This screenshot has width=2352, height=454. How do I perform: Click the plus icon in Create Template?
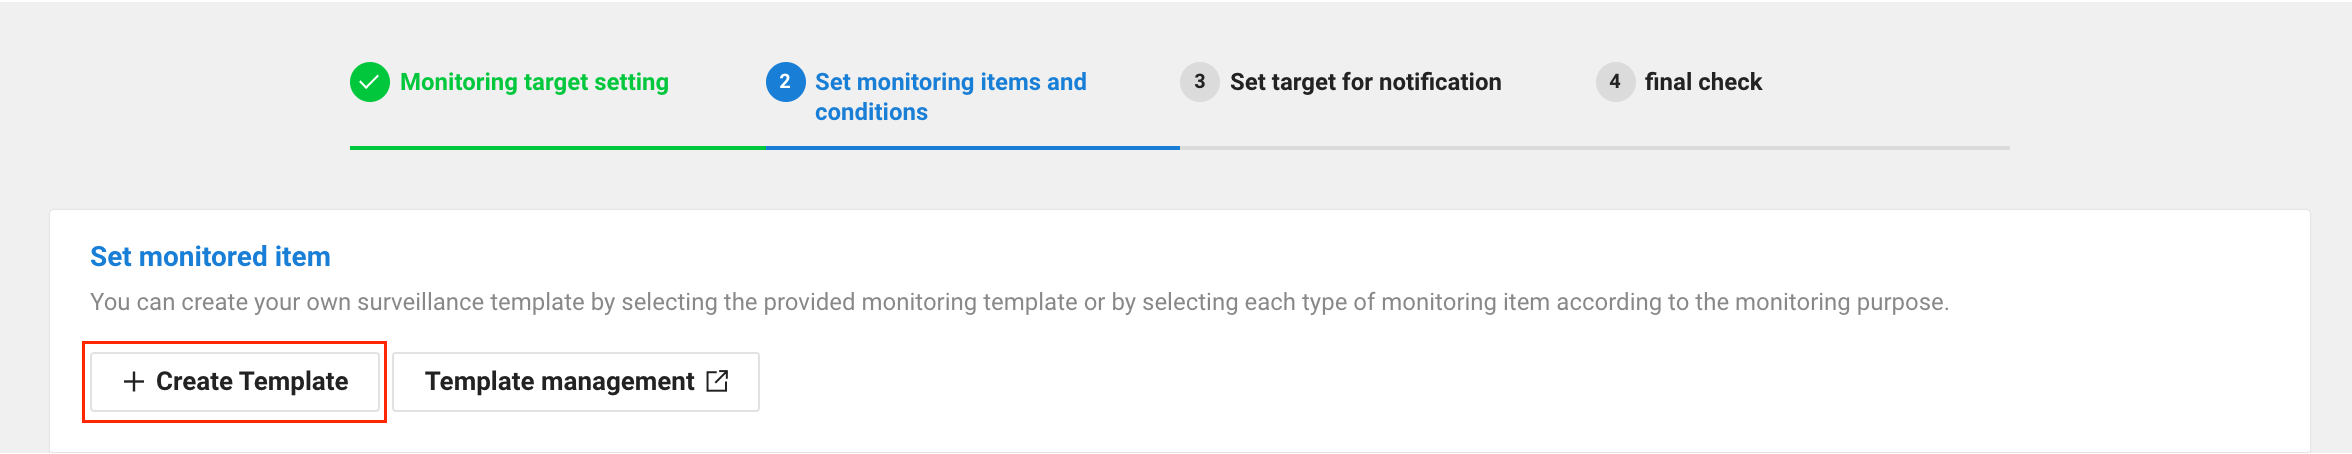point(133,381)
